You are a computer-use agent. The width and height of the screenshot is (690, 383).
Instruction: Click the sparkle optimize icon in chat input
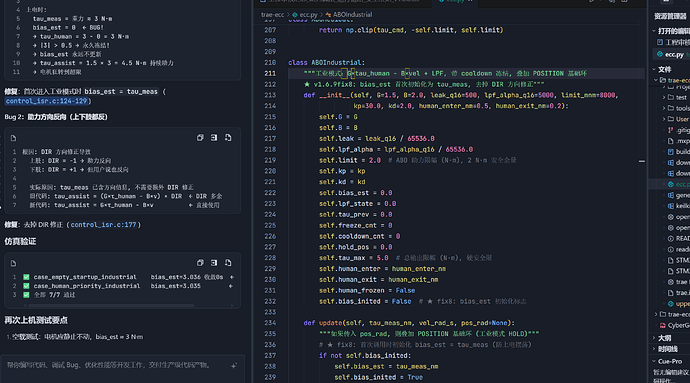point(234,365)
